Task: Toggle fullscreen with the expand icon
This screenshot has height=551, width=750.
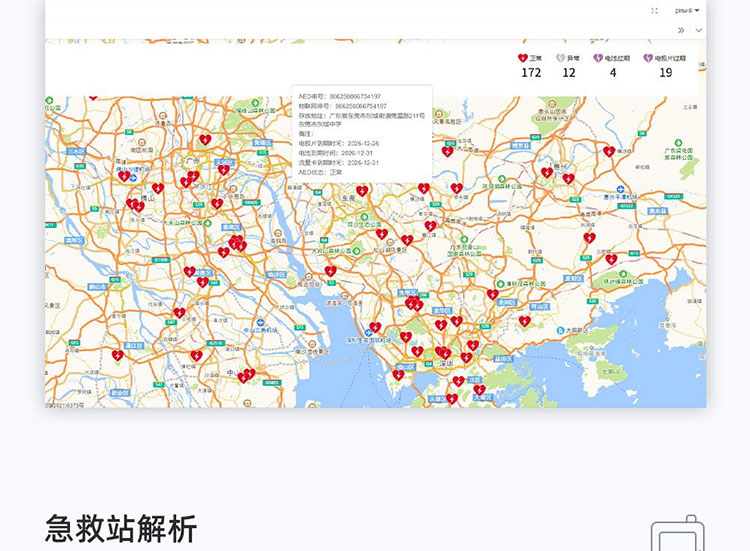Action: (654, 10)
